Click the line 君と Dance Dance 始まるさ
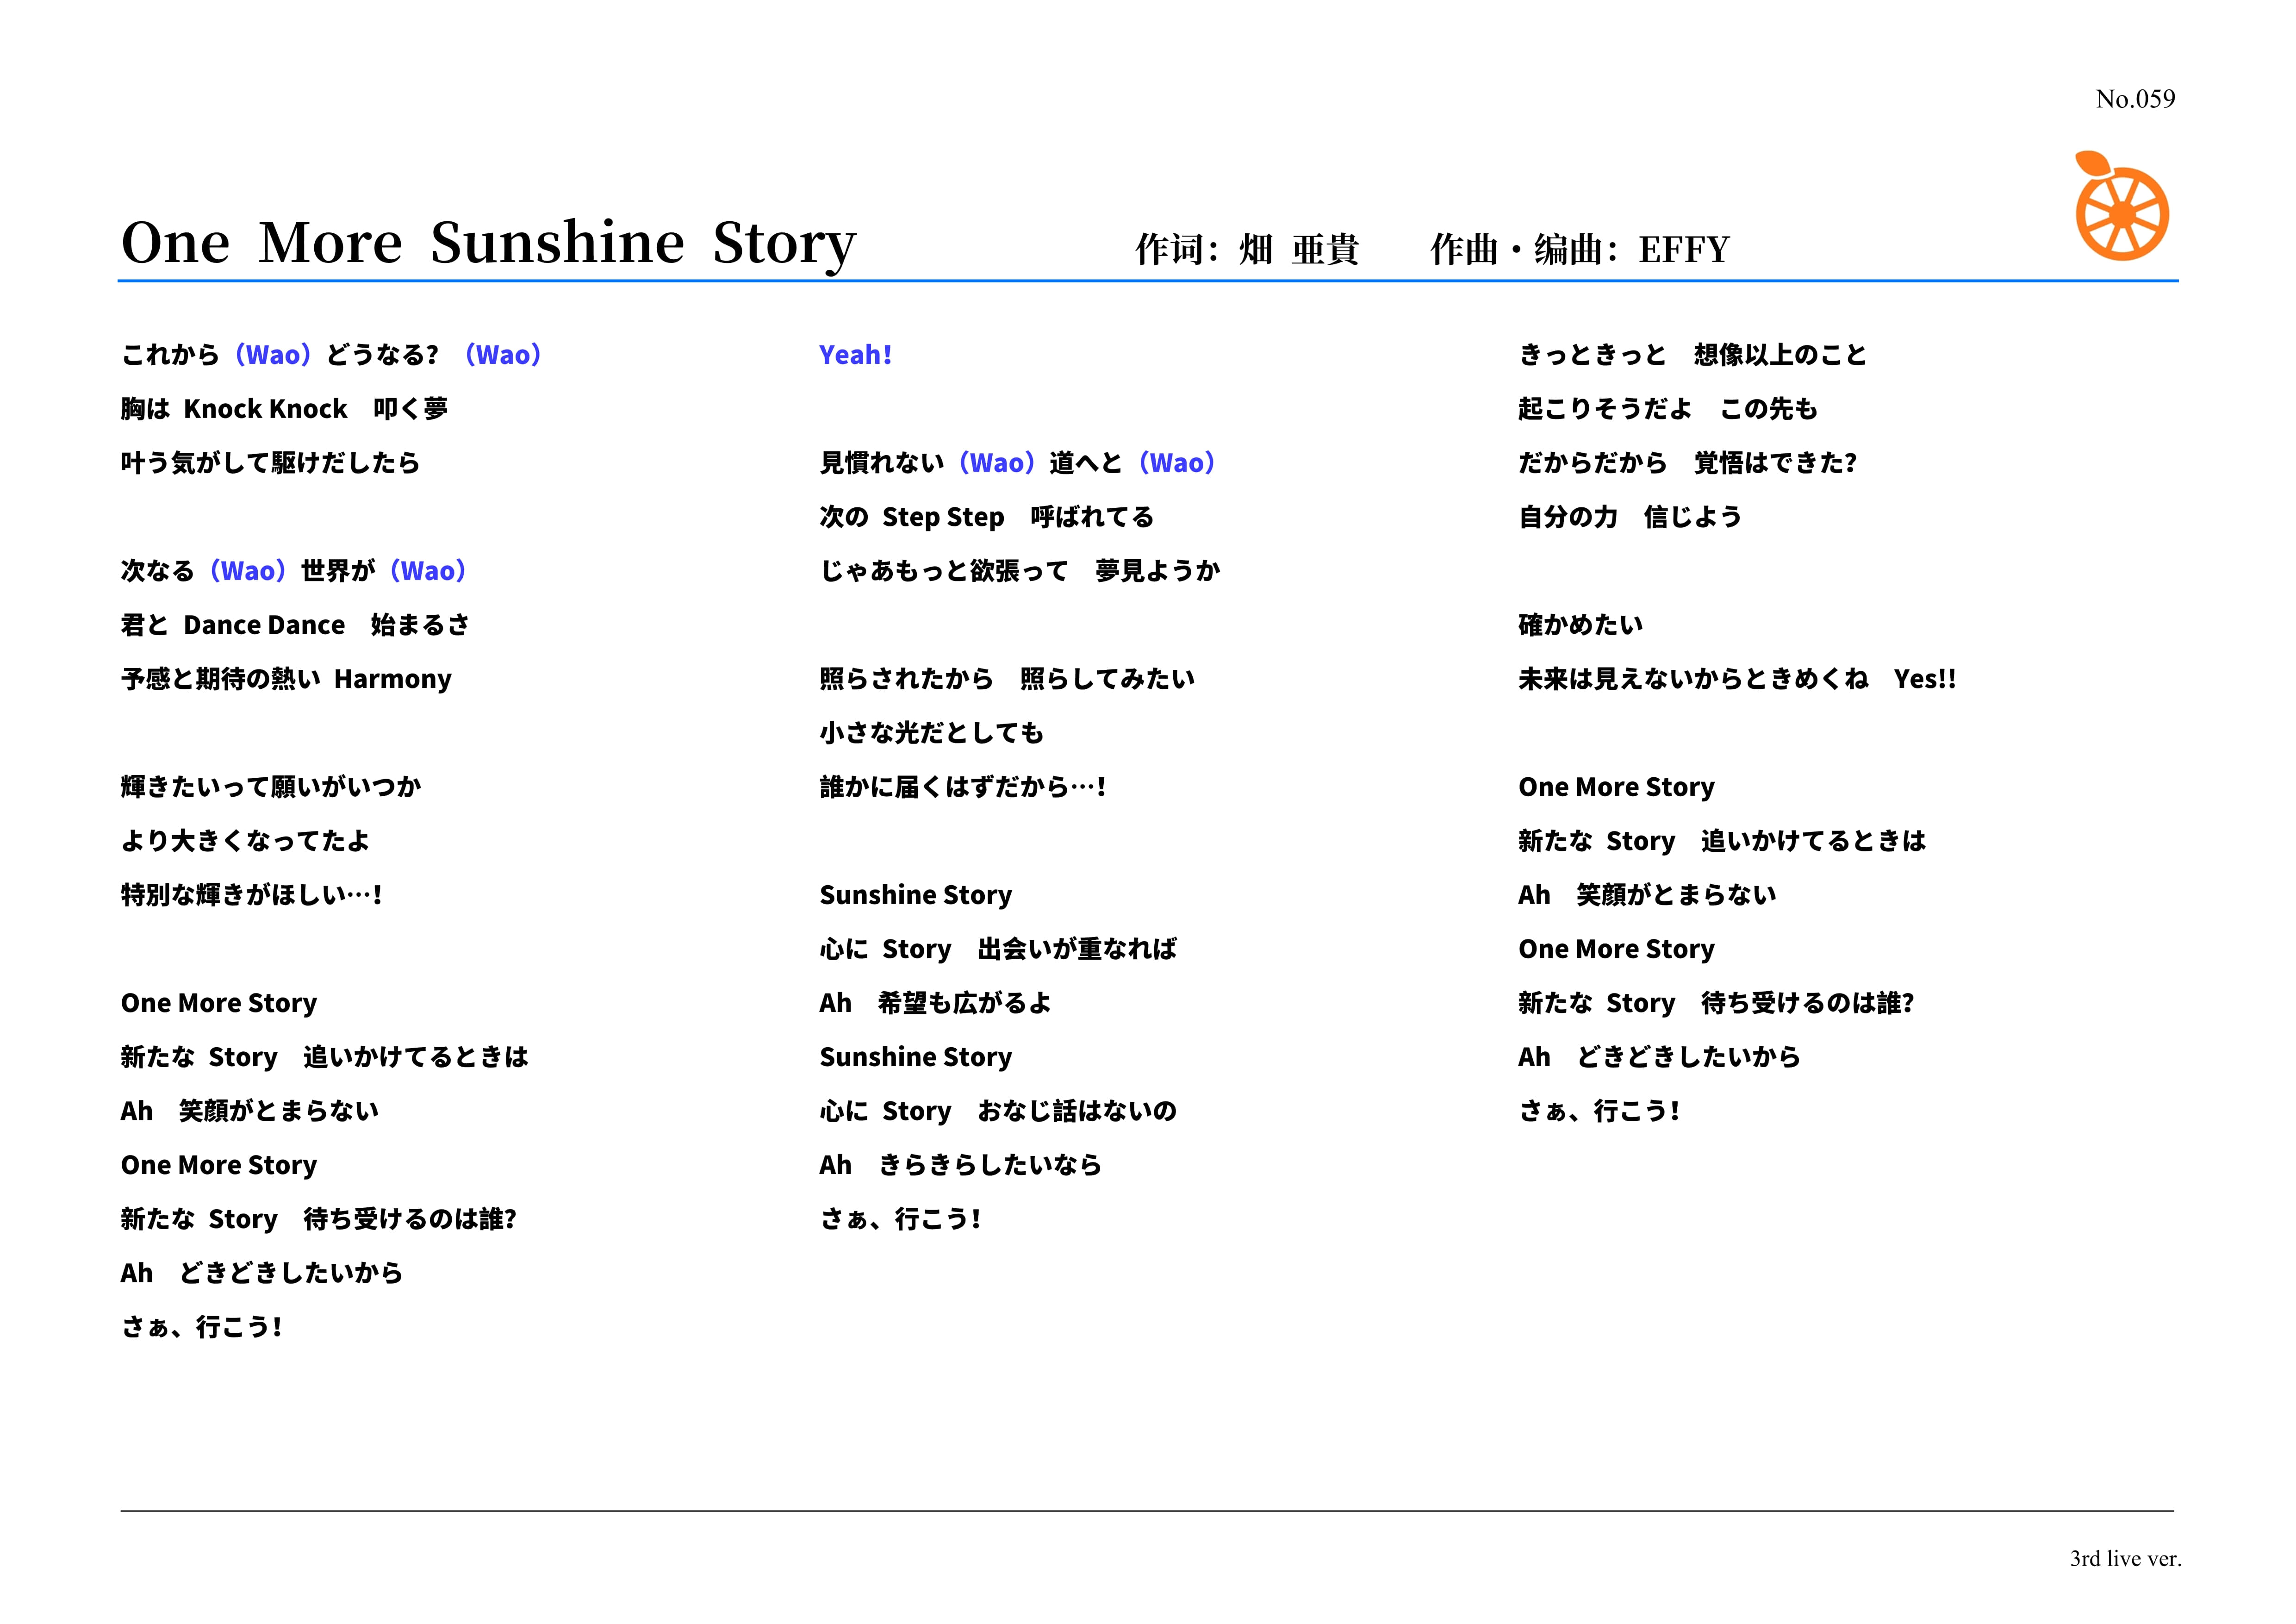The width and height of the screenshot is (2296, 1624). pos(295,625)
